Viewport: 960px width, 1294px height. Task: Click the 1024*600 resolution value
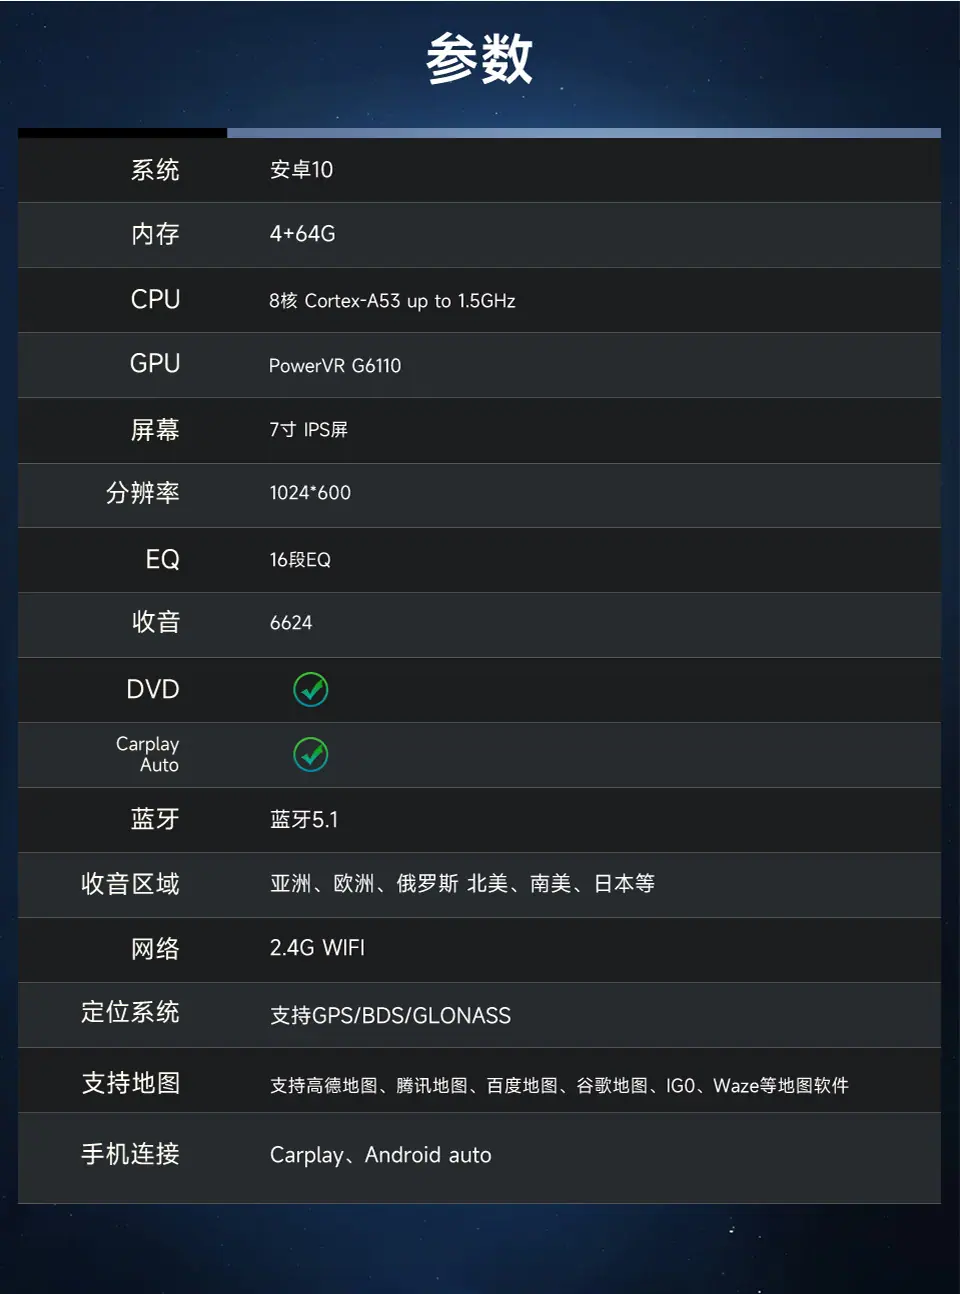click(310, 493)
